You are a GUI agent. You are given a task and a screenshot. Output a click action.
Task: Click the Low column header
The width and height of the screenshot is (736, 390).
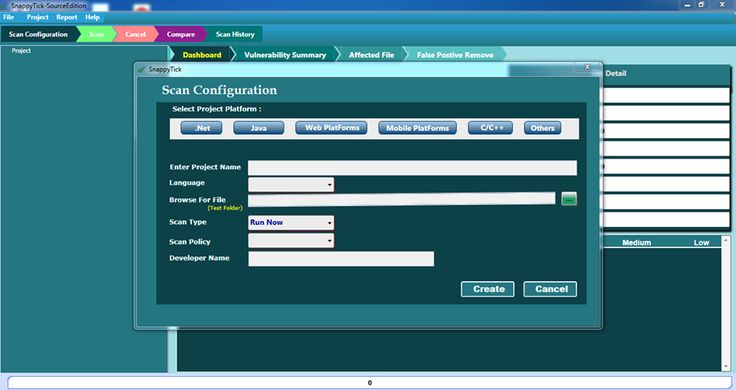(701, 243)
